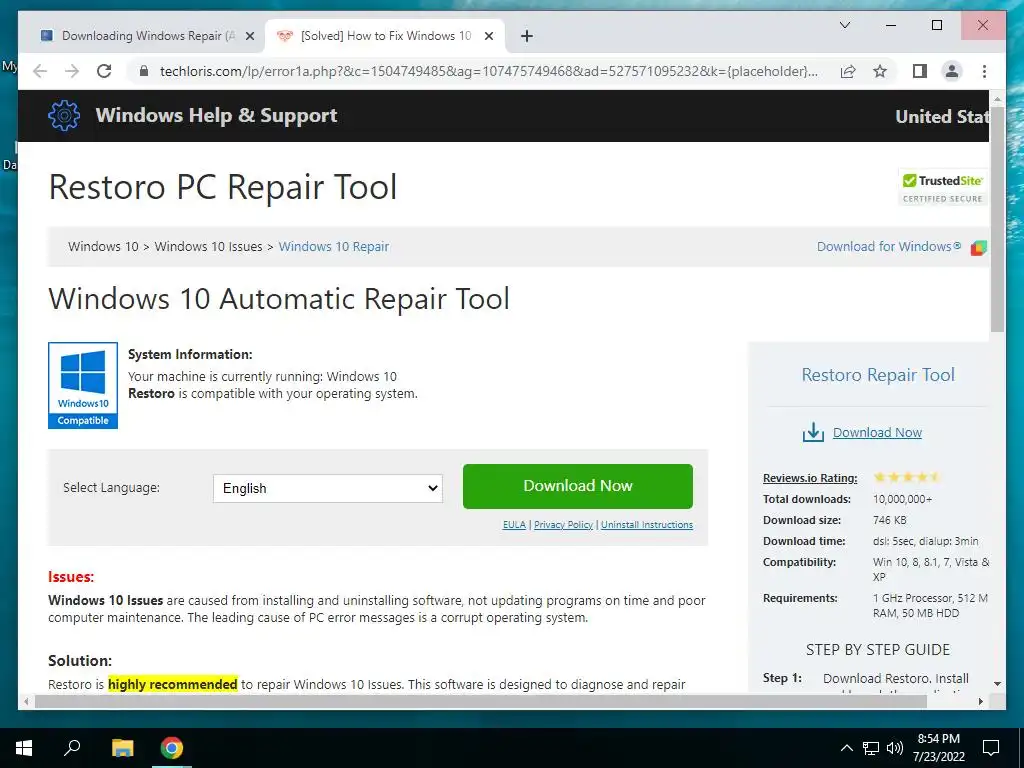The height and width of the screenshot is (768, 1024).
Task: Click the Restoro Repair Tool sidebar heading
Action: pos(878,375)
